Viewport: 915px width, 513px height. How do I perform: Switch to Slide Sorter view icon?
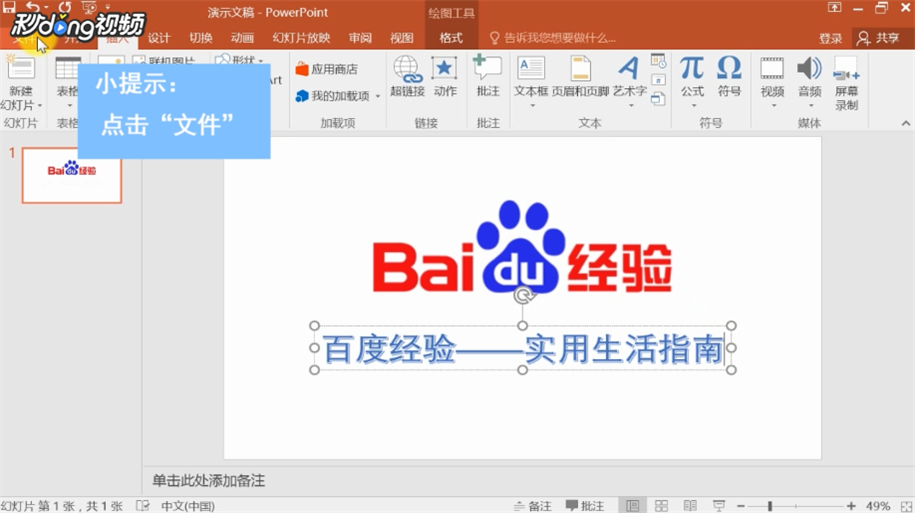(x=661, y=506)
